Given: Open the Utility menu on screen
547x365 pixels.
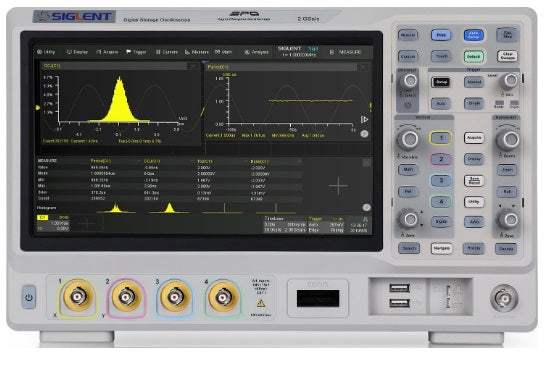Looking at the screenshot, I should [46, 52].
